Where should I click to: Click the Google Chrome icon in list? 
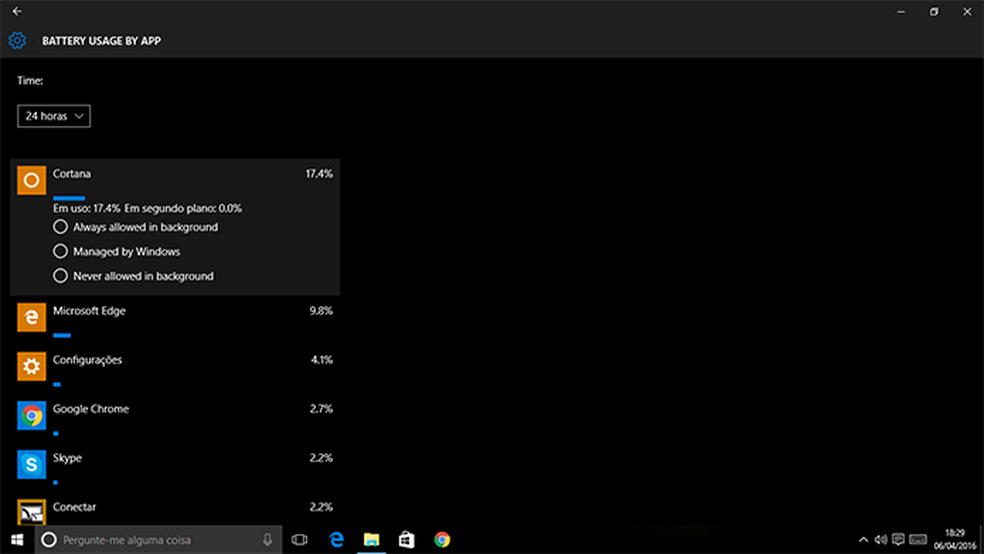[31, 415]
